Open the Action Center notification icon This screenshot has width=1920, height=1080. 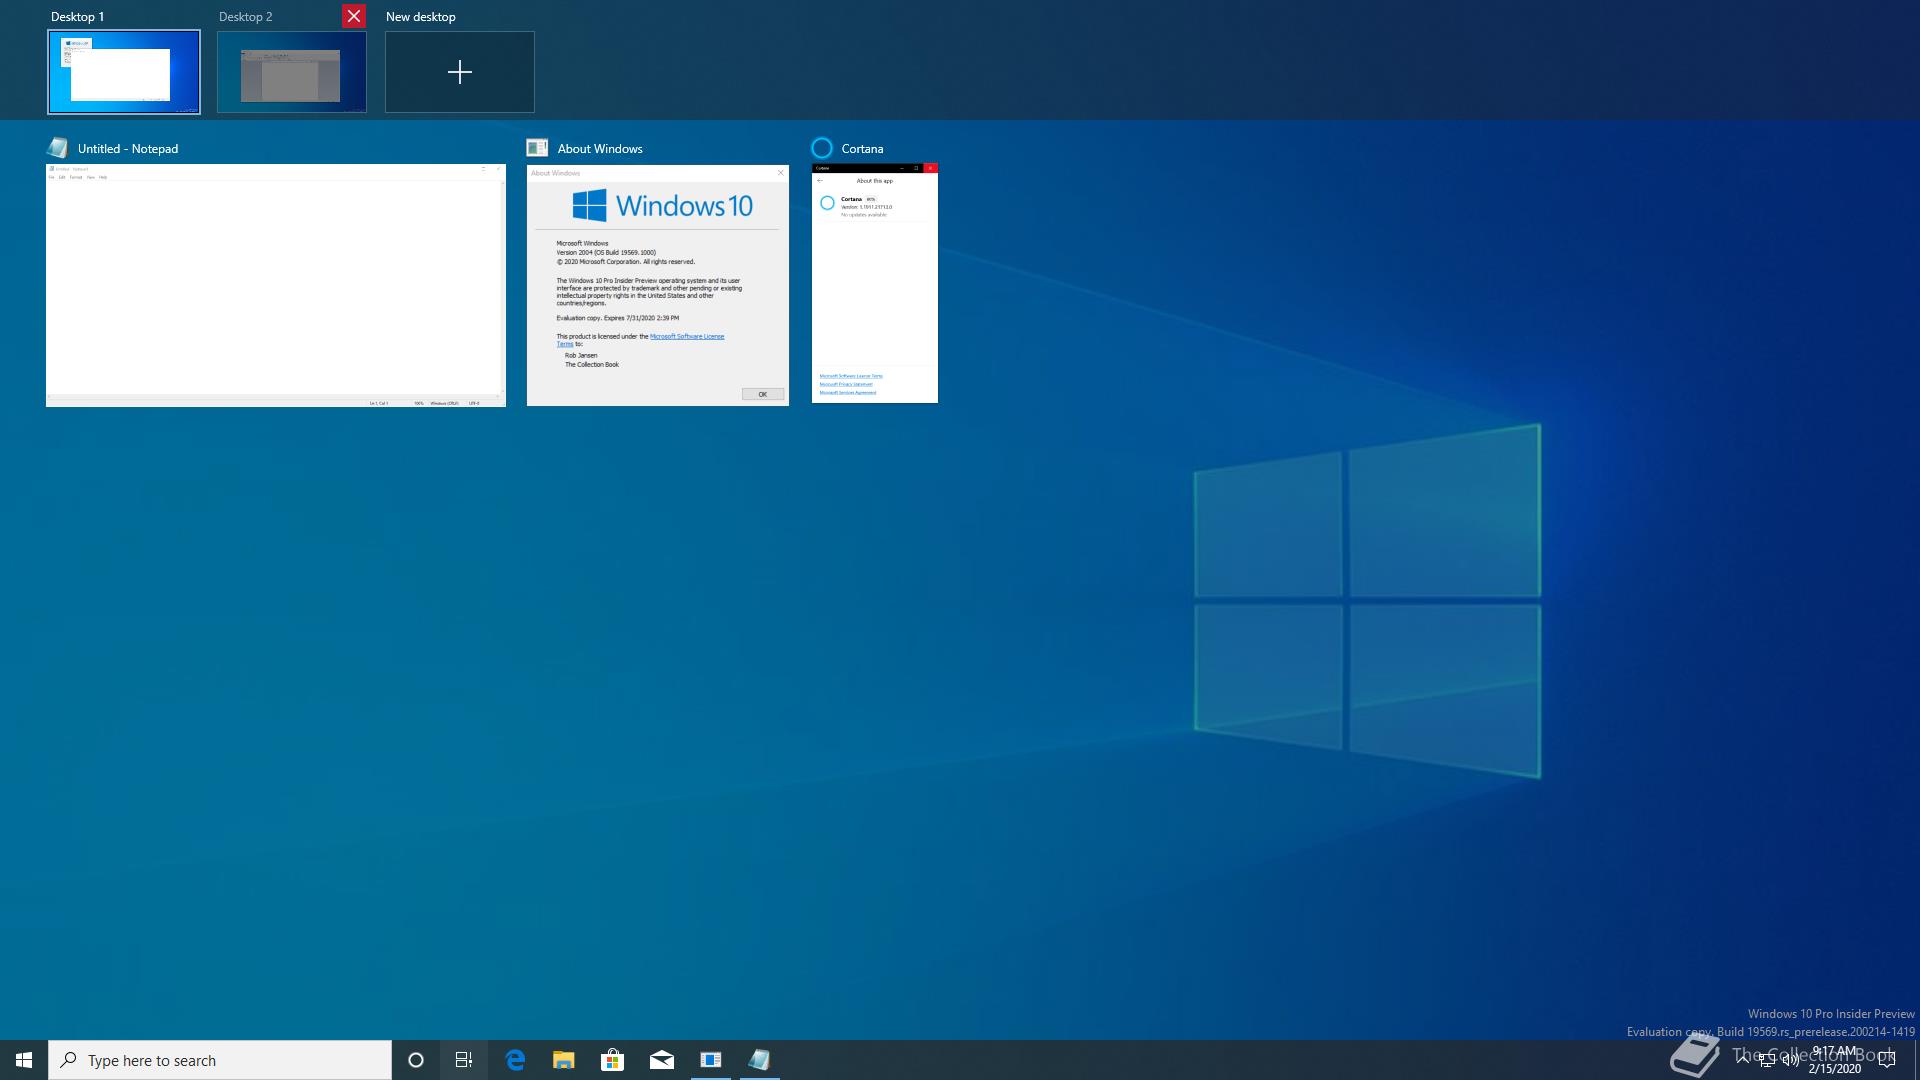[1887, 1060]
